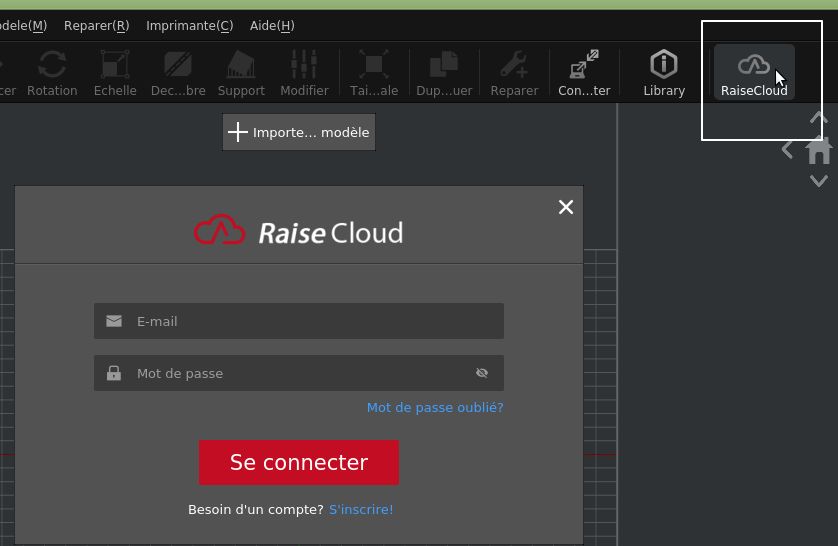Open the Imprimante(C) menu

190,26
